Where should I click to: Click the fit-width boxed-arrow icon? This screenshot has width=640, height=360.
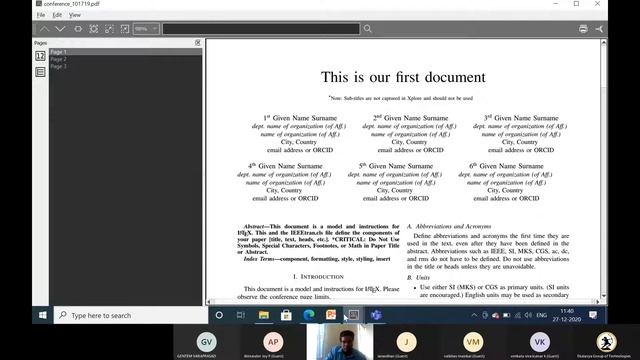[x=124, y=29]
